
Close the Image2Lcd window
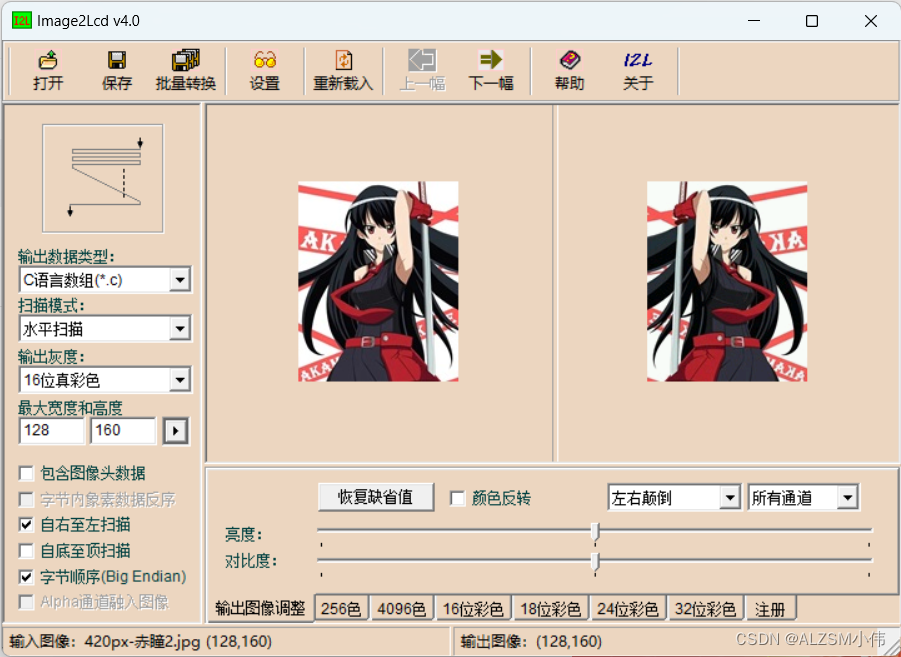click(871, 21)
